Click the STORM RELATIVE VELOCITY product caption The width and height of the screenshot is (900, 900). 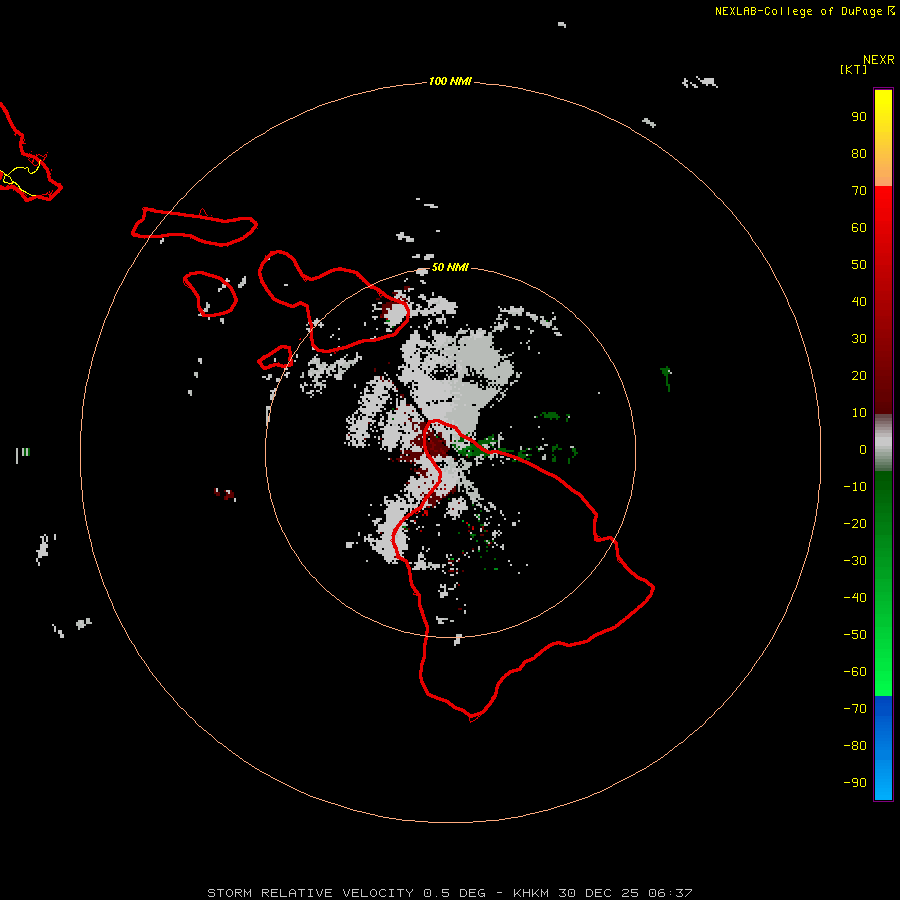[310, 893]
